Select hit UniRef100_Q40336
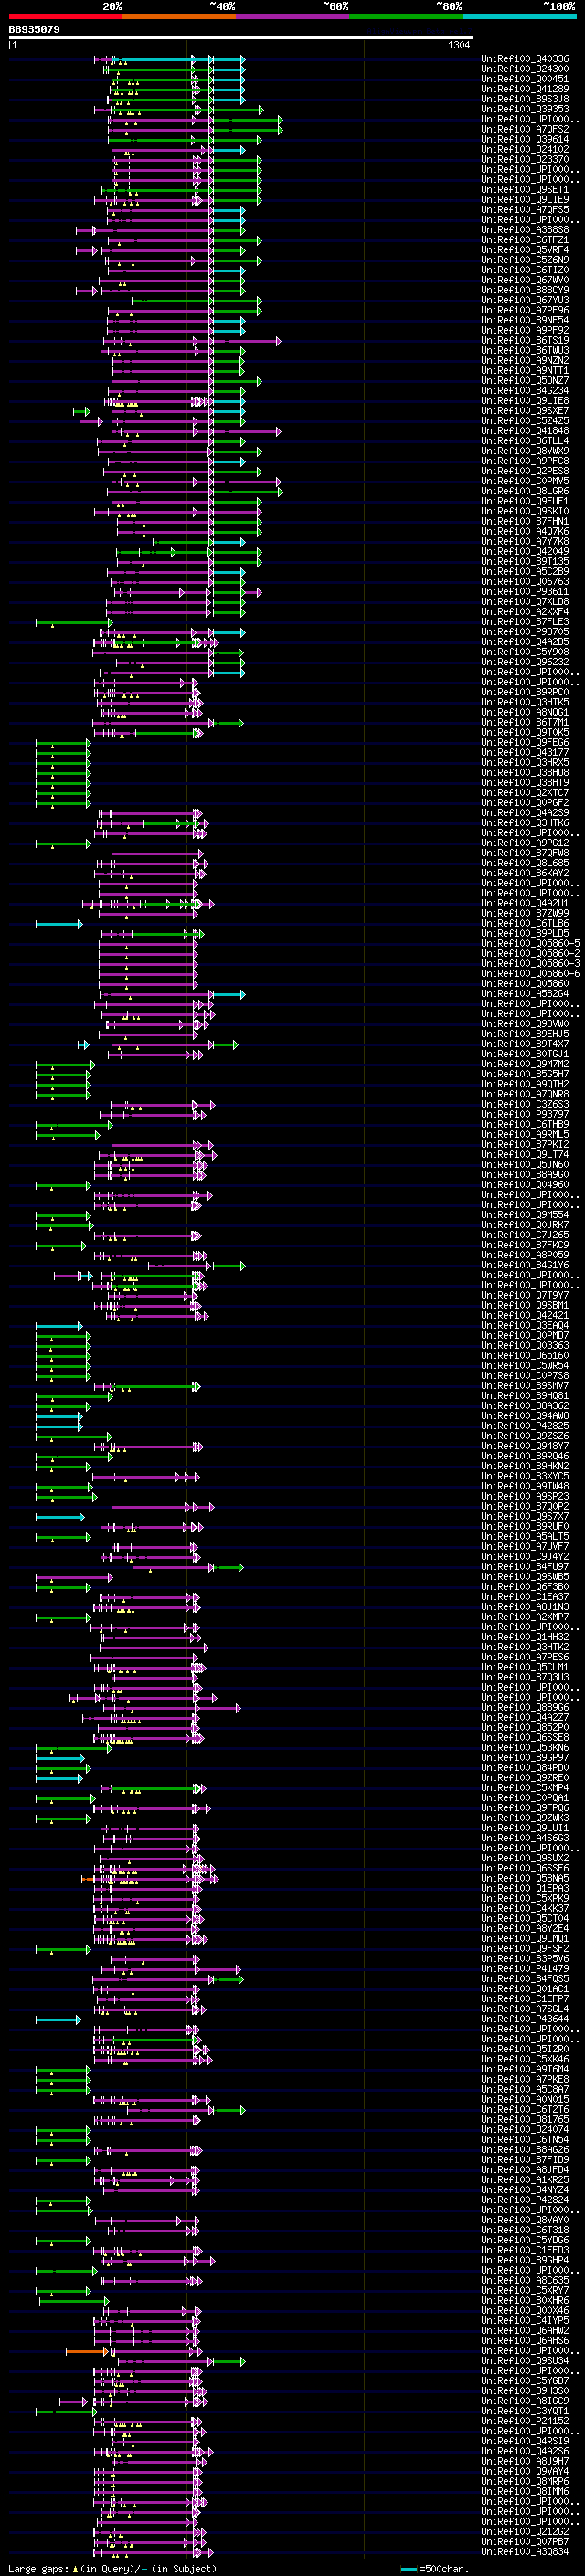This screenshot has height=2576, width=585. click(x=525, y=59)
